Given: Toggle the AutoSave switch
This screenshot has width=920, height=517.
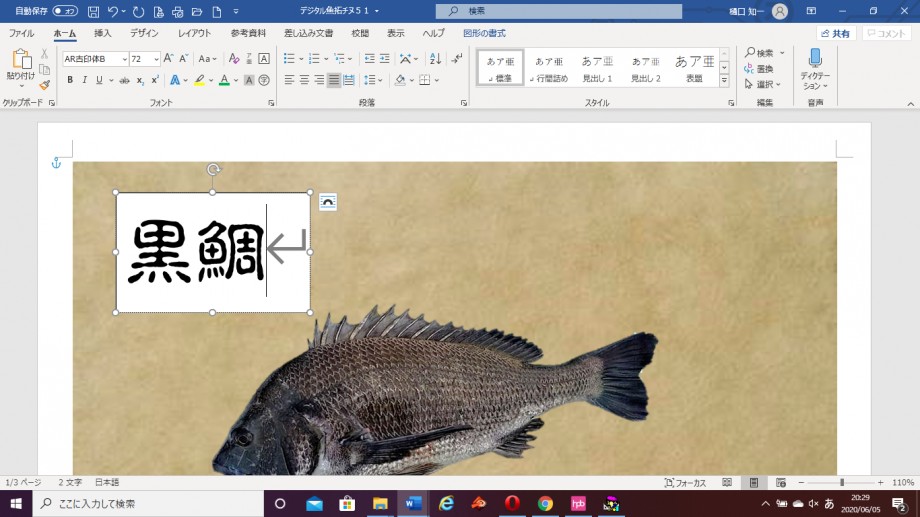Looking at the screenshot, I should (65, 11).
